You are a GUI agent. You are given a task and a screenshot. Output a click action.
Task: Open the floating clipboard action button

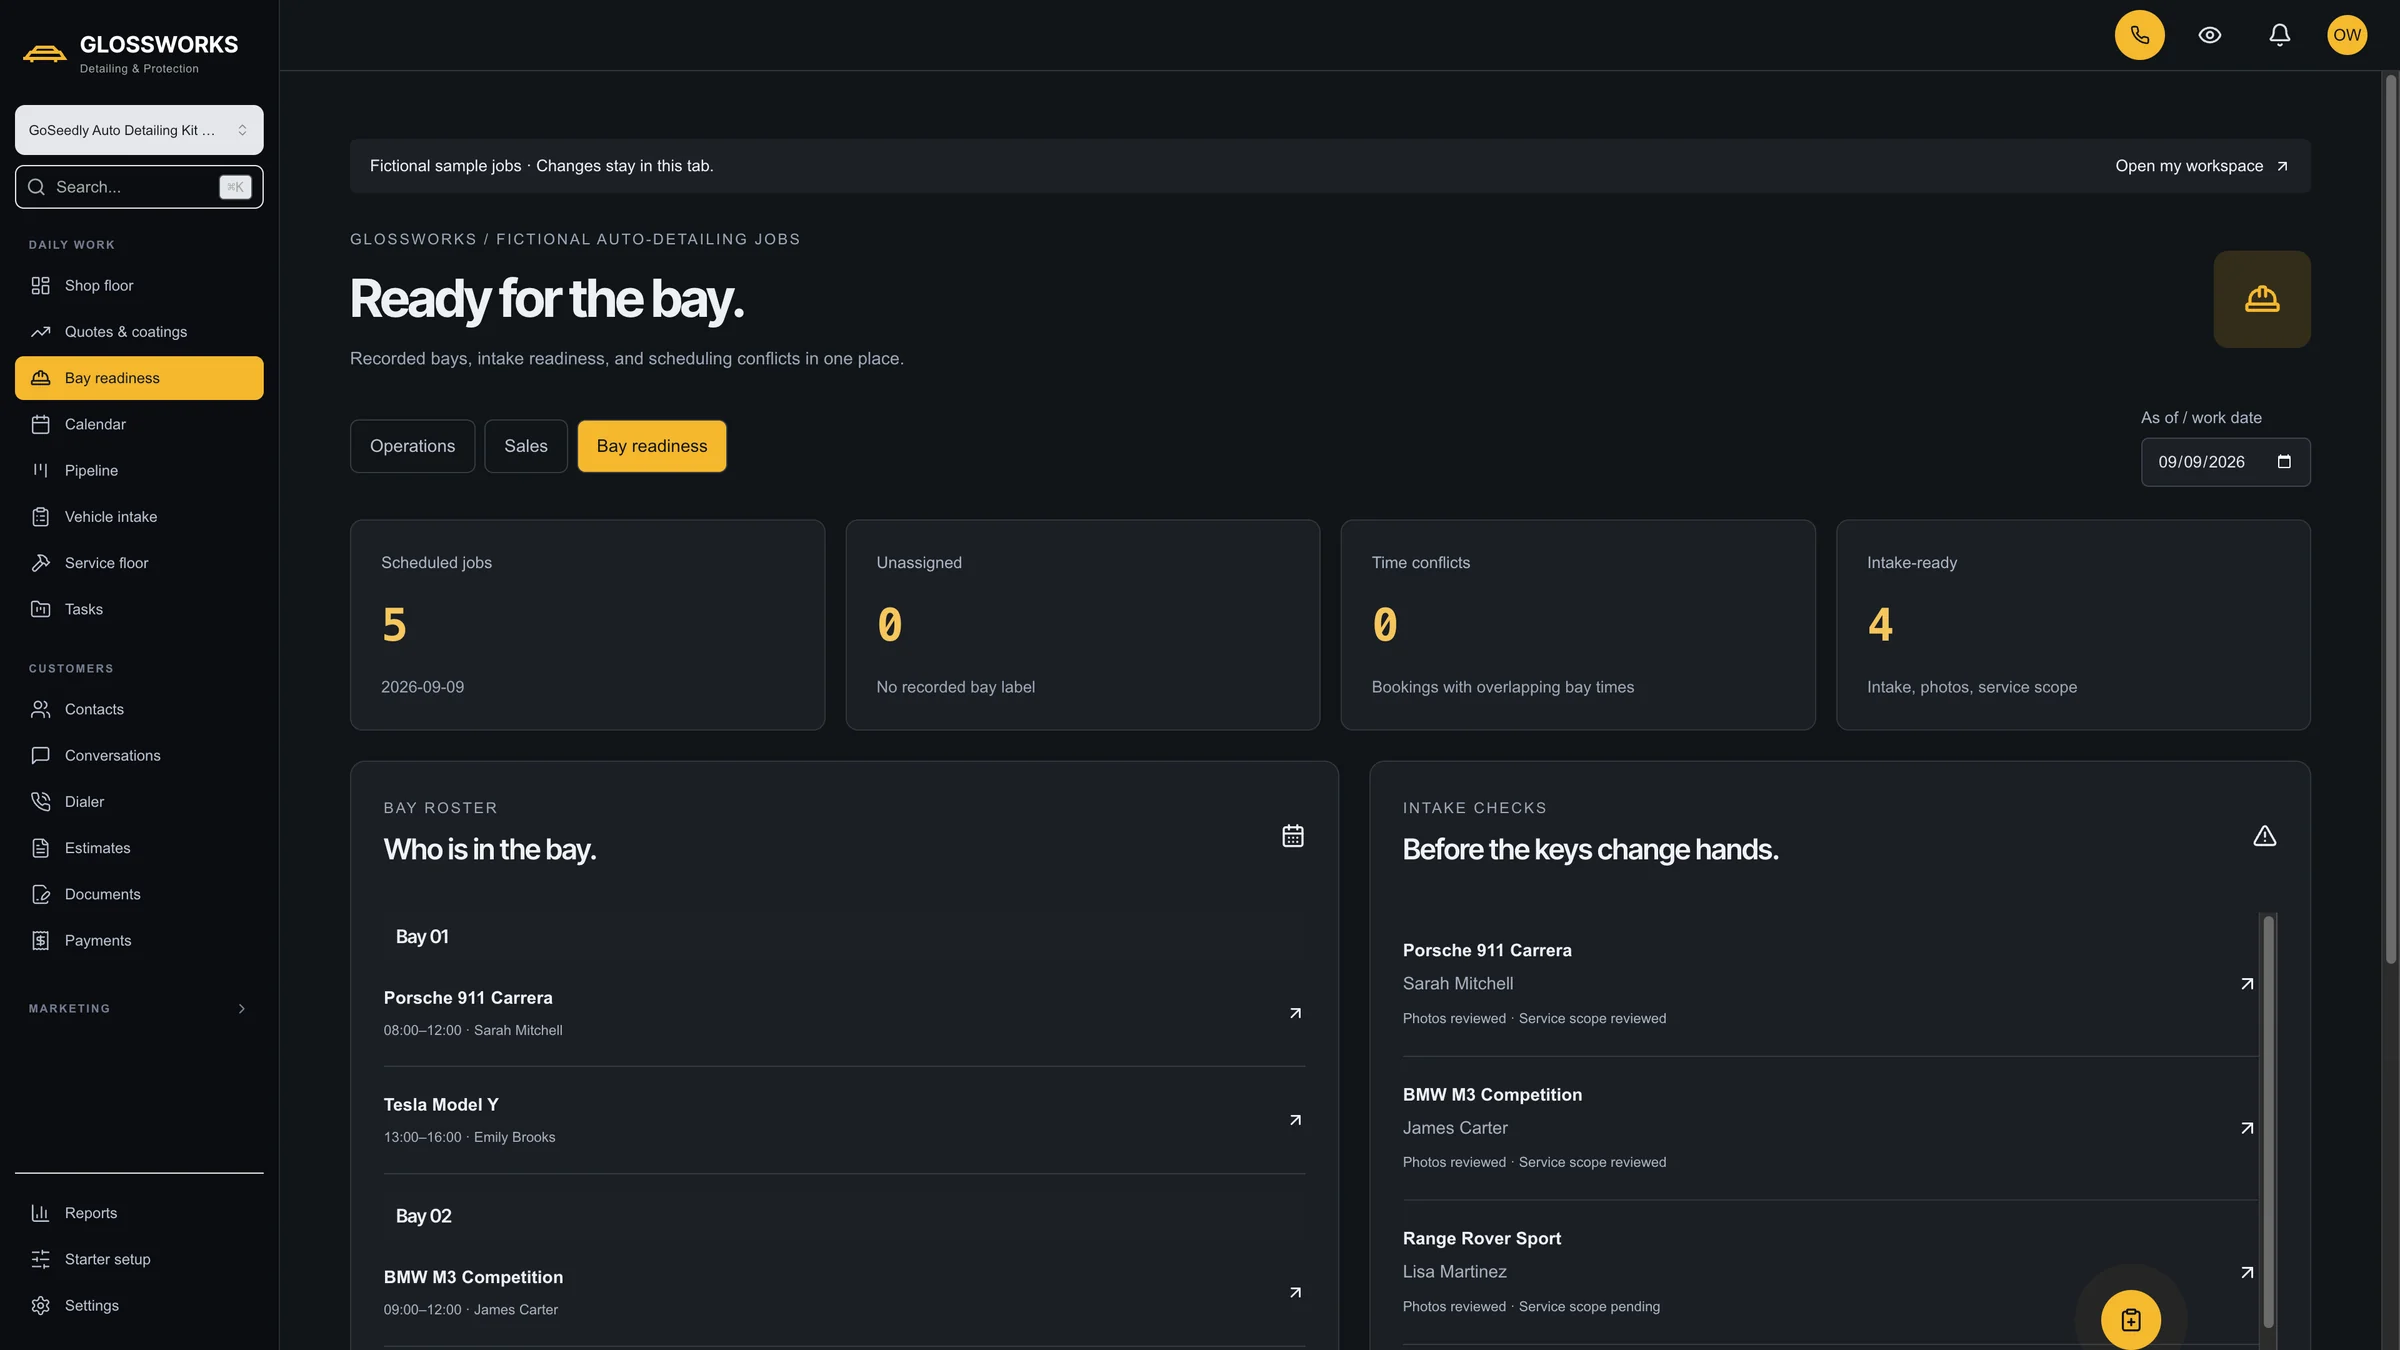(2130, 1320)
